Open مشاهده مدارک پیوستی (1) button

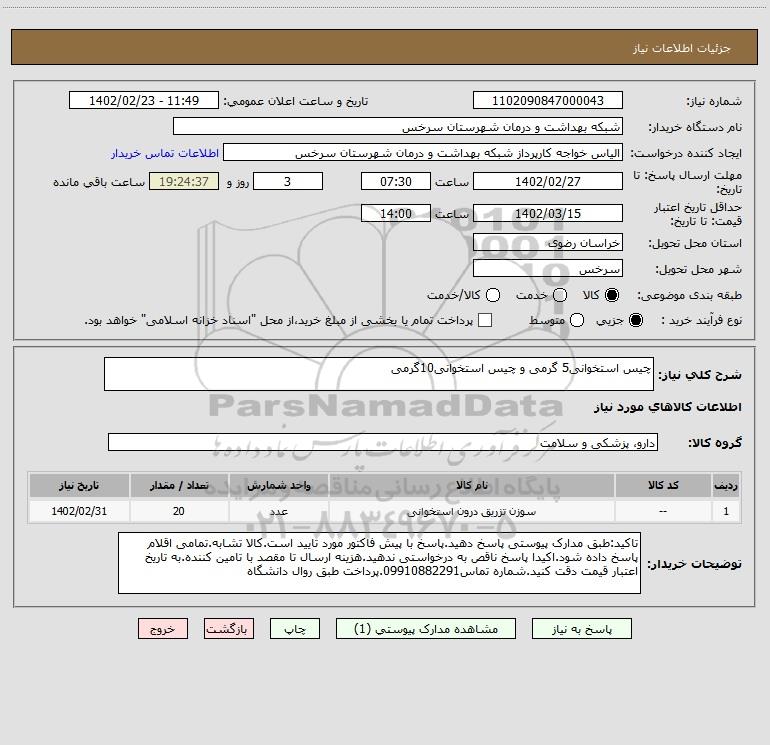[x=426, y=629]
